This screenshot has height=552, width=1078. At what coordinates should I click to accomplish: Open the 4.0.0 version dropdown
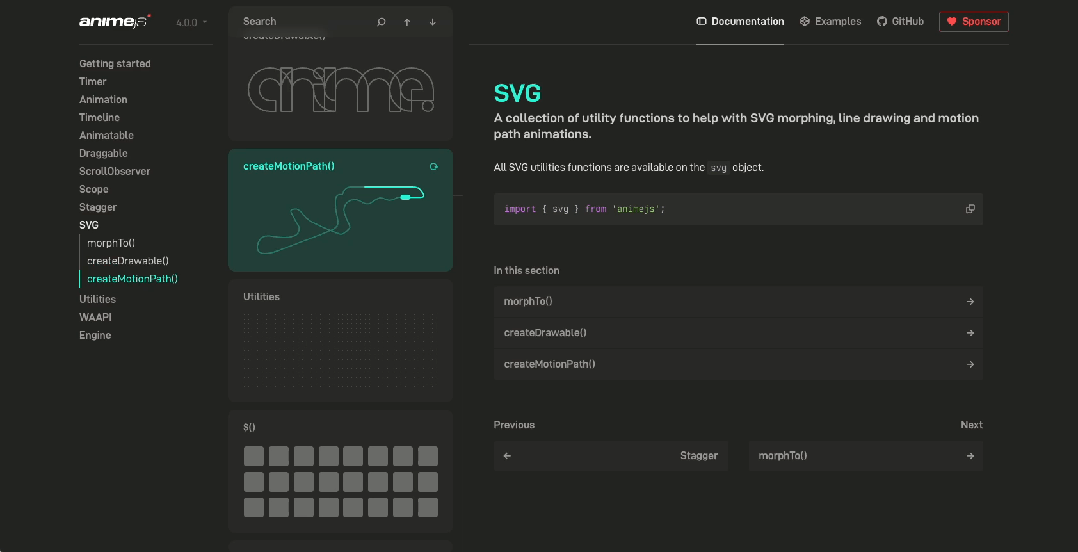click(192, 23)
